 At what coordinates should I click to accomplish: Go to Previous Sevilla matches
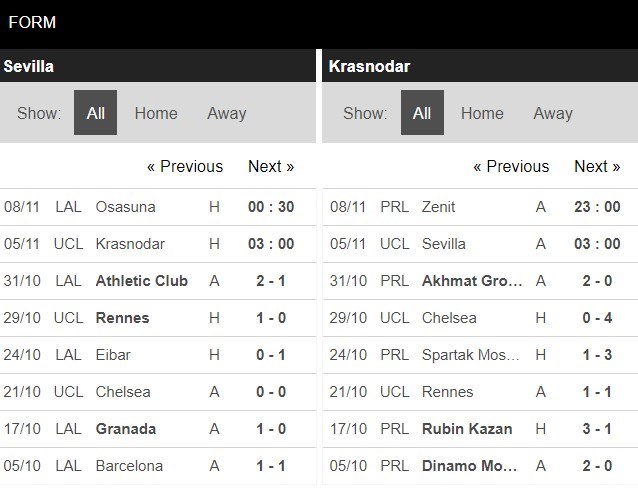coord(185,166)
